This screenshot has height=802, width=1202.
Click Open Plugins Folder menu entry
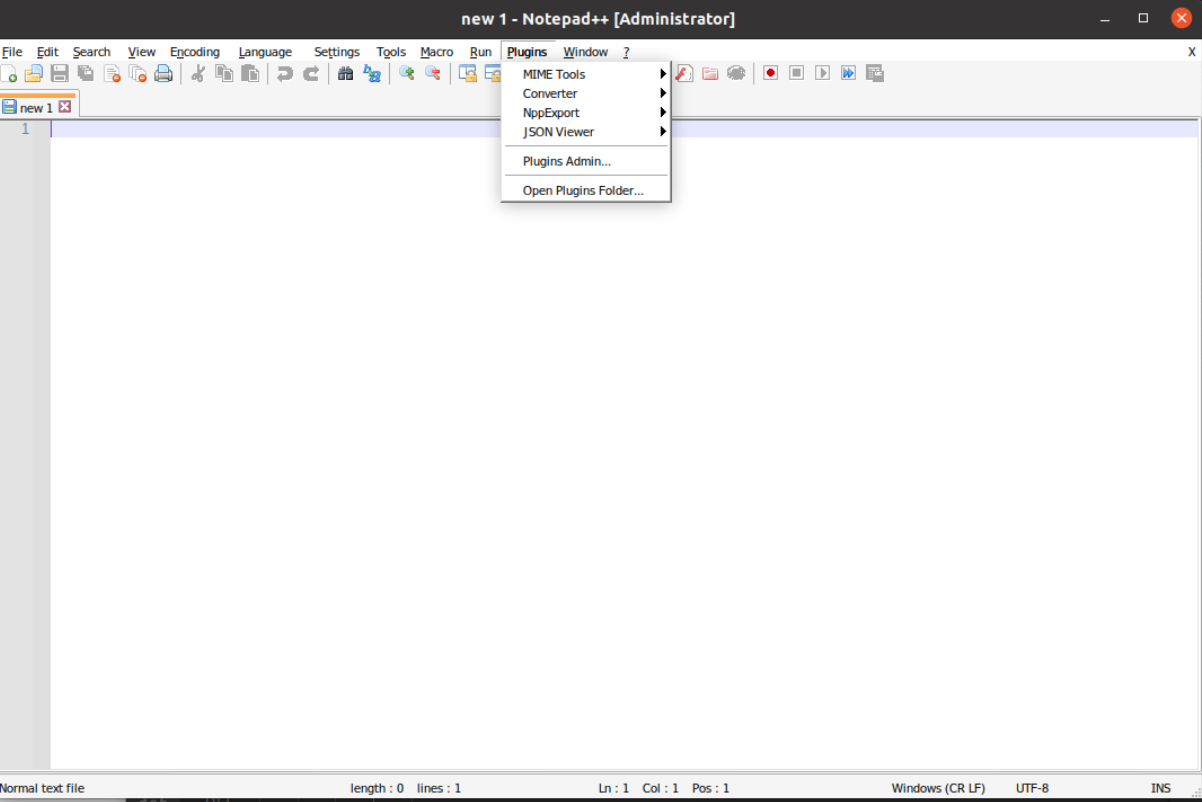[583, 190]
